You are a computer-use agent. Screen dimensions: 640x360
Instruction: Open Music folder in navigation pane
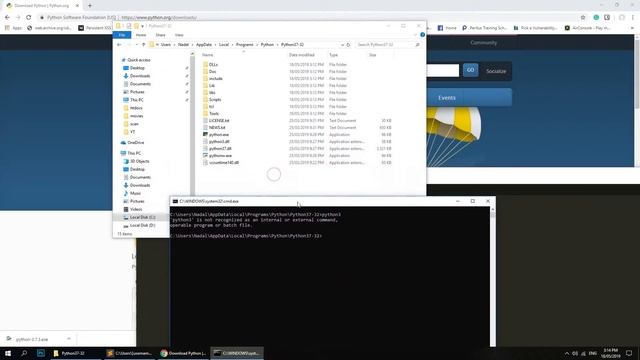tap(135, 193)
